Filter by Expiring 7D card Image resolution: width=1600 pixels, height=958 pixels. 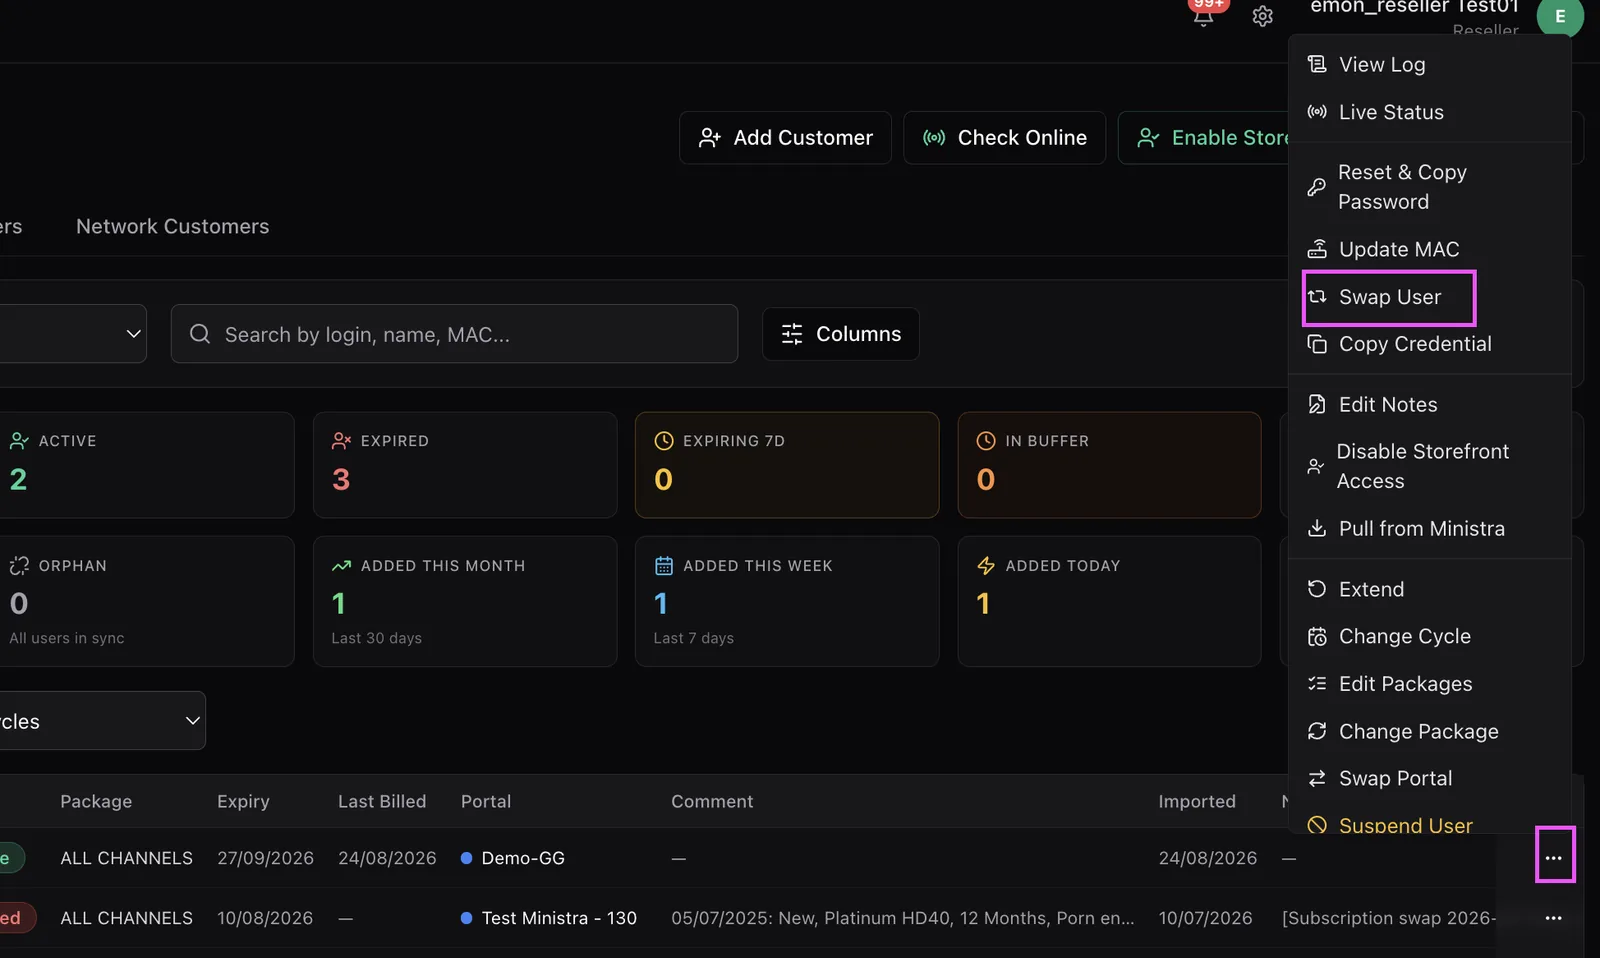pos(787,465)
